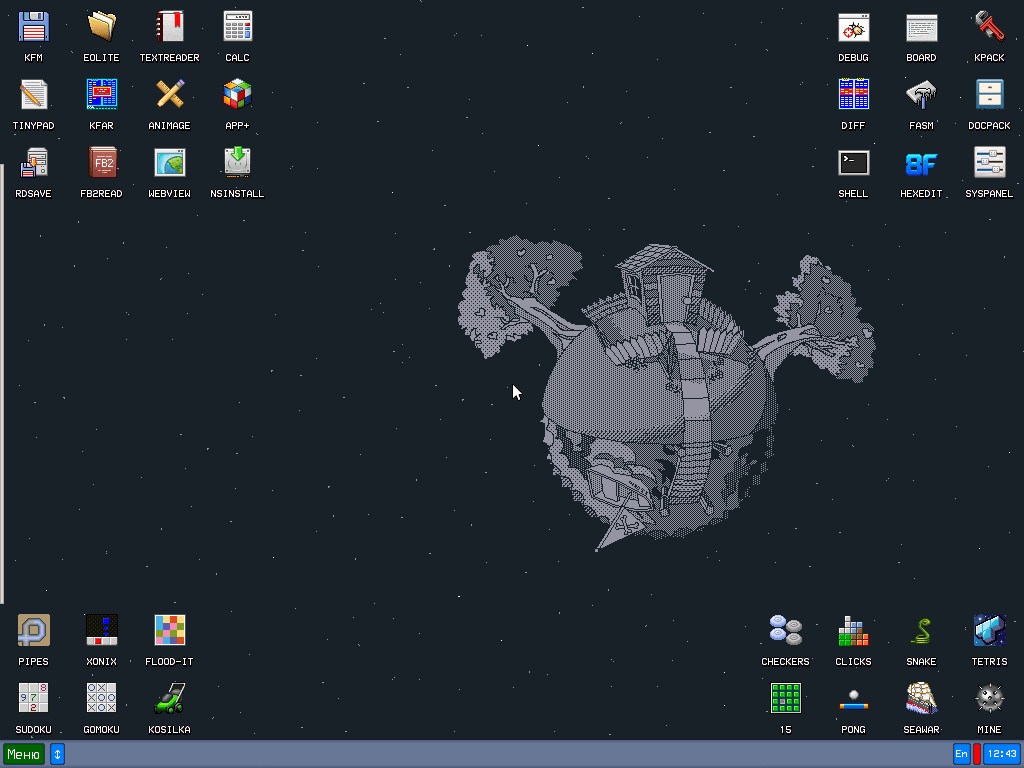This screenshot has width=1024, height=768.
Task: Launch the SNAKE game icon
Action: (x=921, y=631)
